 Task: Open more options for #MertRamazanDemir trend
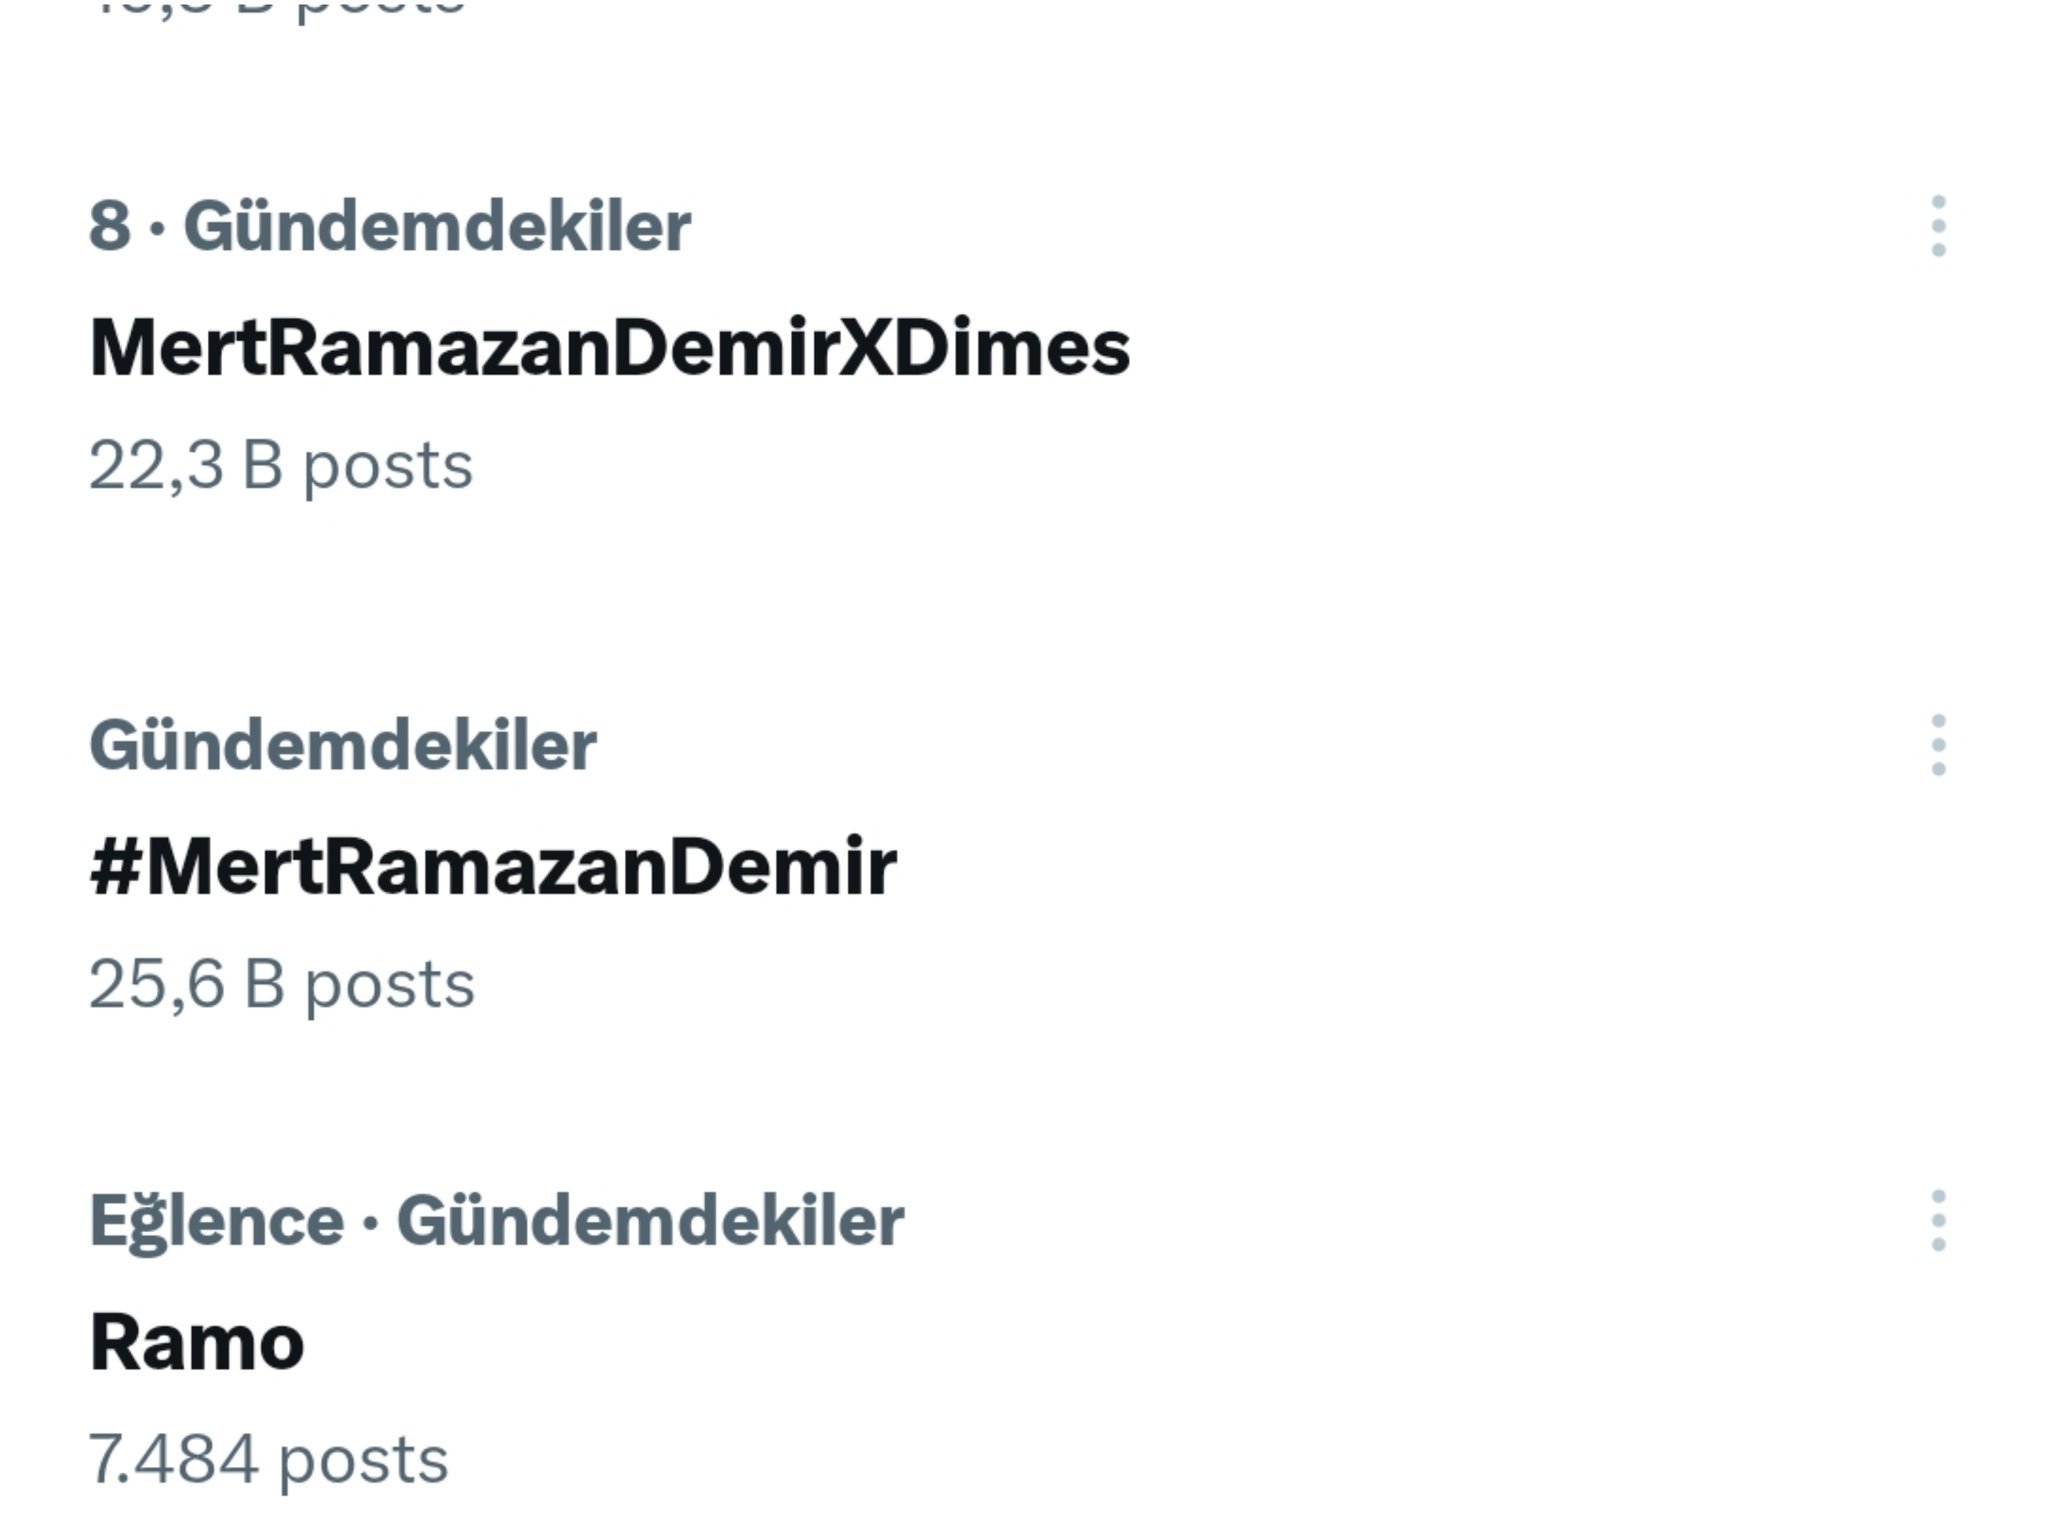1937,745
